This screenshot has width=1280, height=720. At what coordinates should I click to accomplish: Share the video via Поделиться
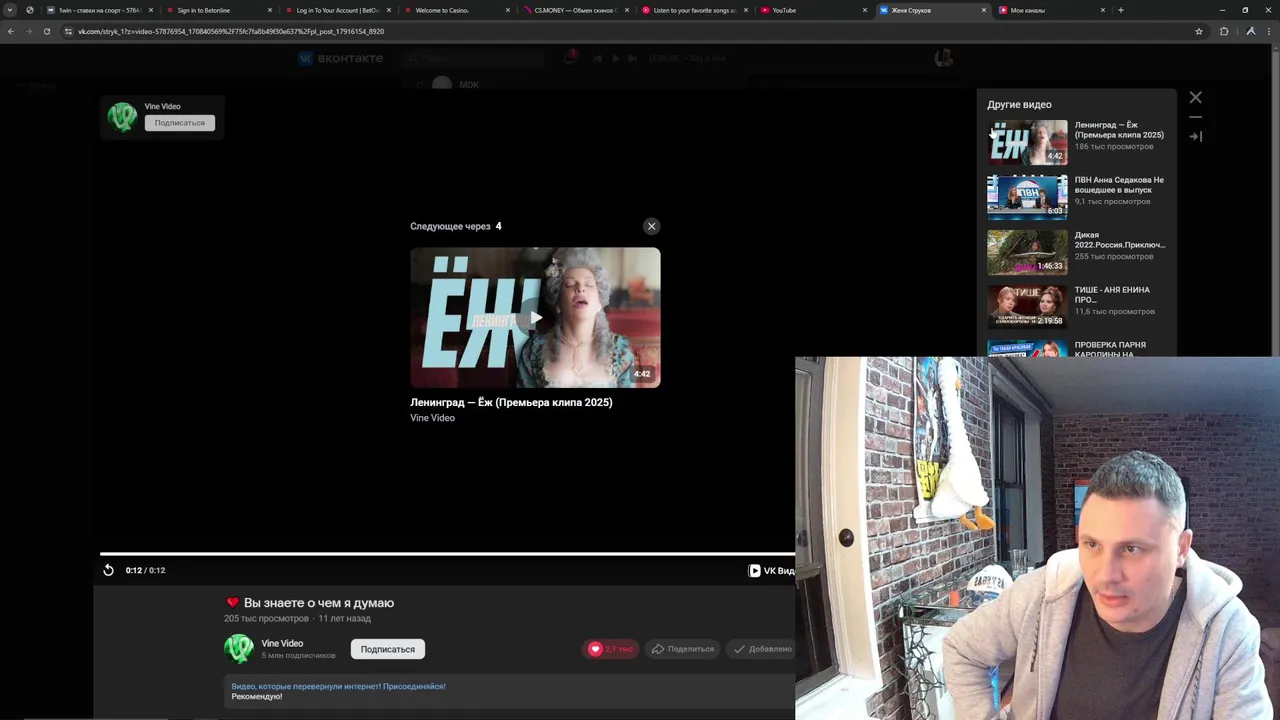[x=683, y=649]
